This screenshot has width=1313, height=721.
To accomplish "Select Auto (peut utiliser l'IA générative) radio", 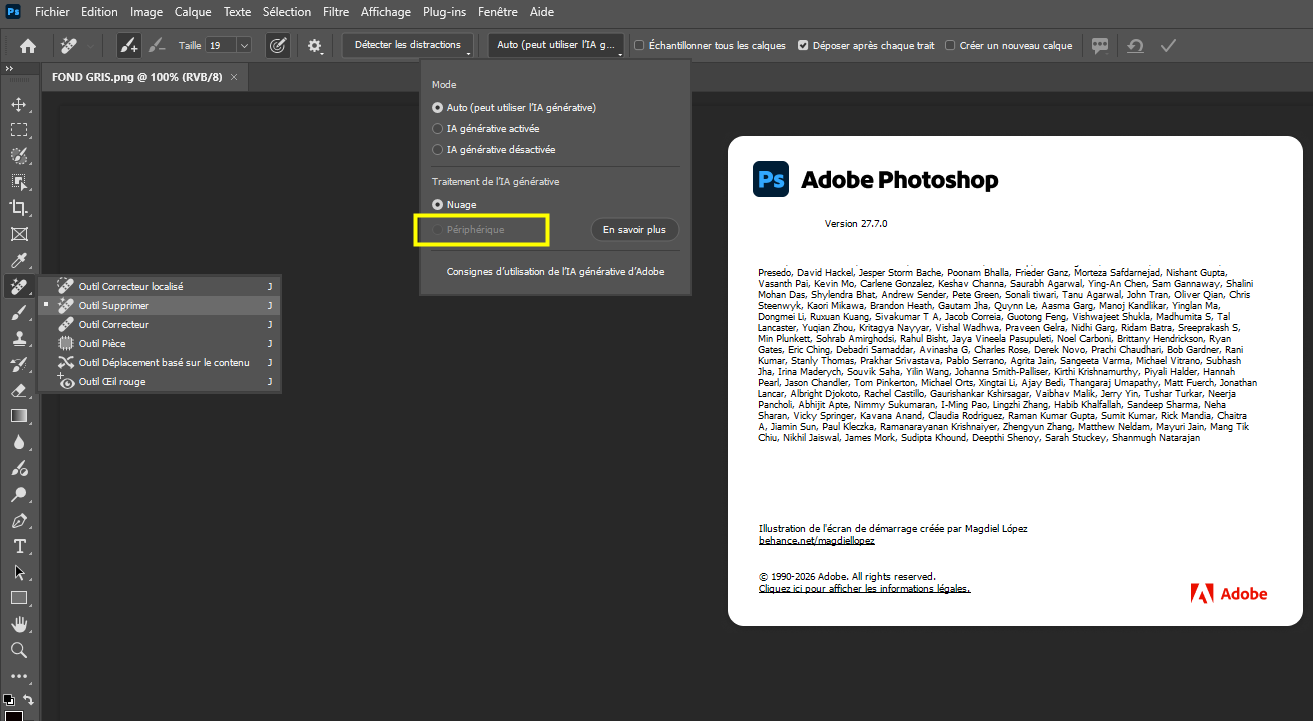I will [437, 107].
